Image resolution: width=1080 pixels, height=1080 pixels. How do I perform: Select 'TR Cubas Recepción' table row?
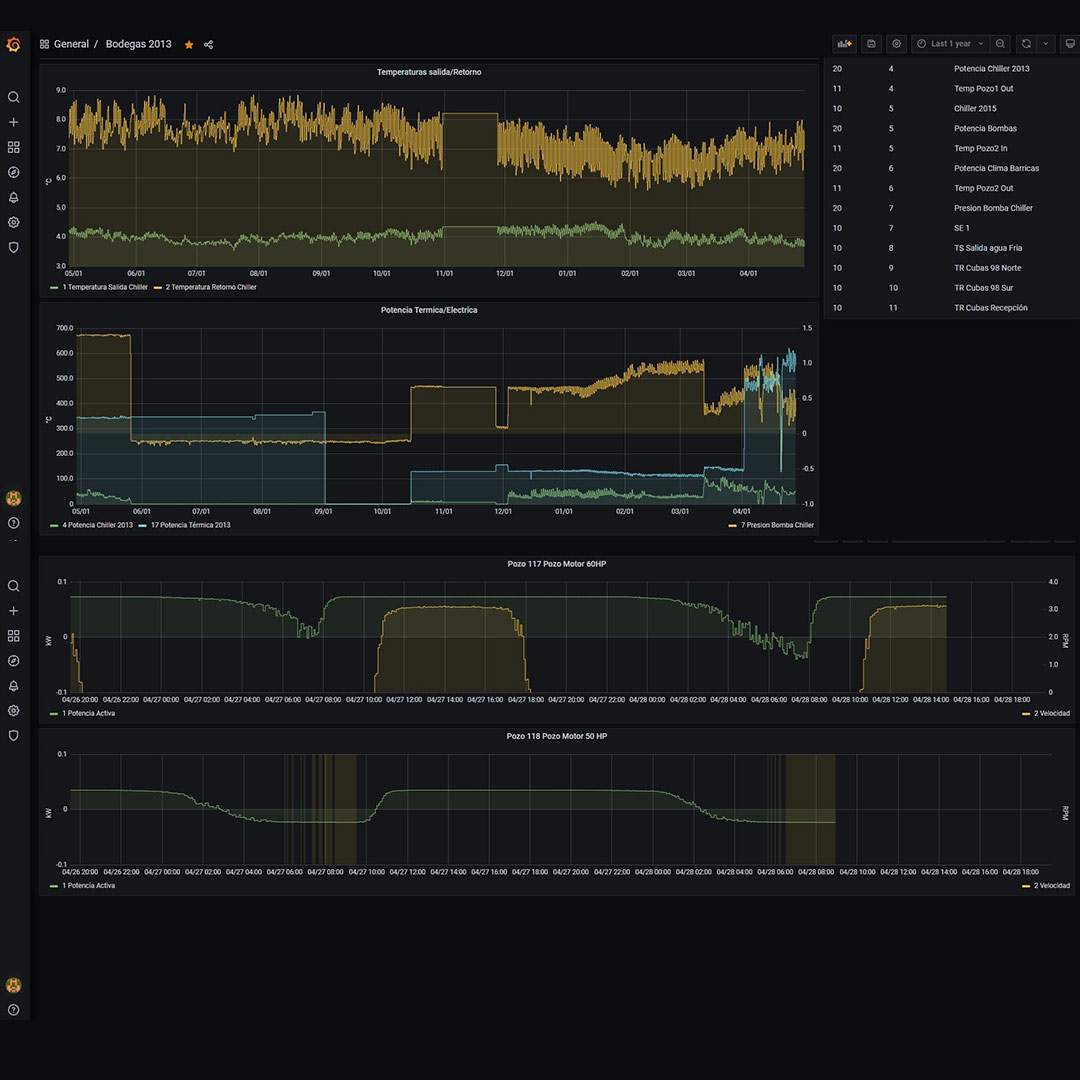951,309
